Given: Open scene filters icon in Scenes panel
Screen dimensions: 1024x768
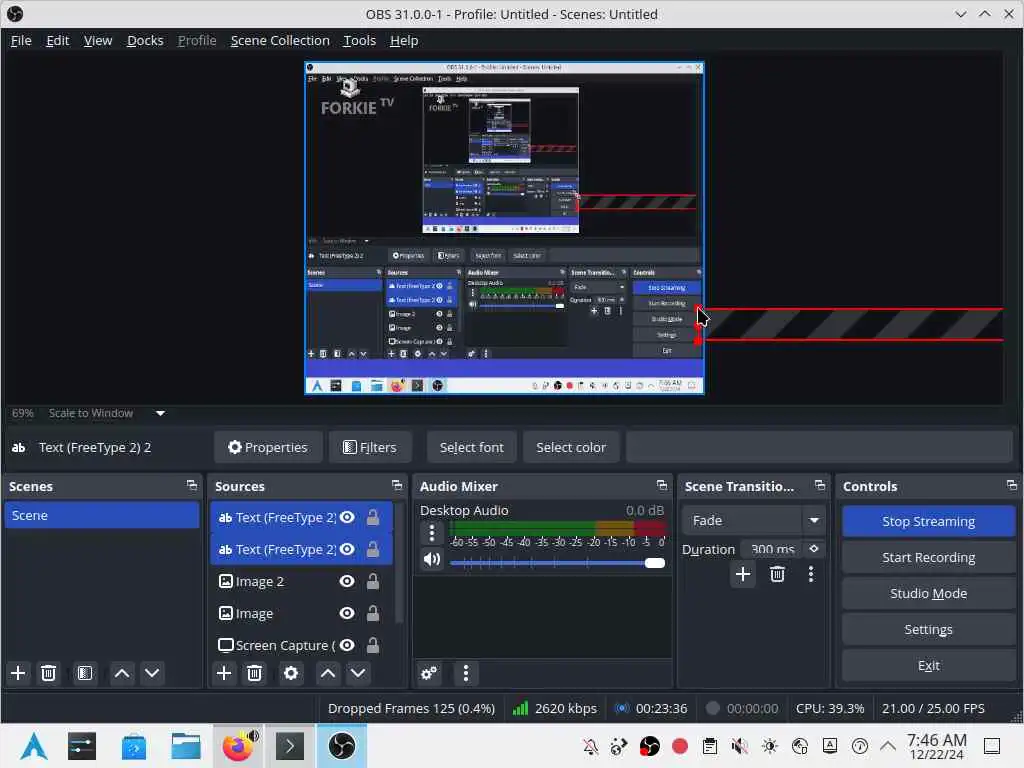Looking at the screenshot, I should (84, 673).
